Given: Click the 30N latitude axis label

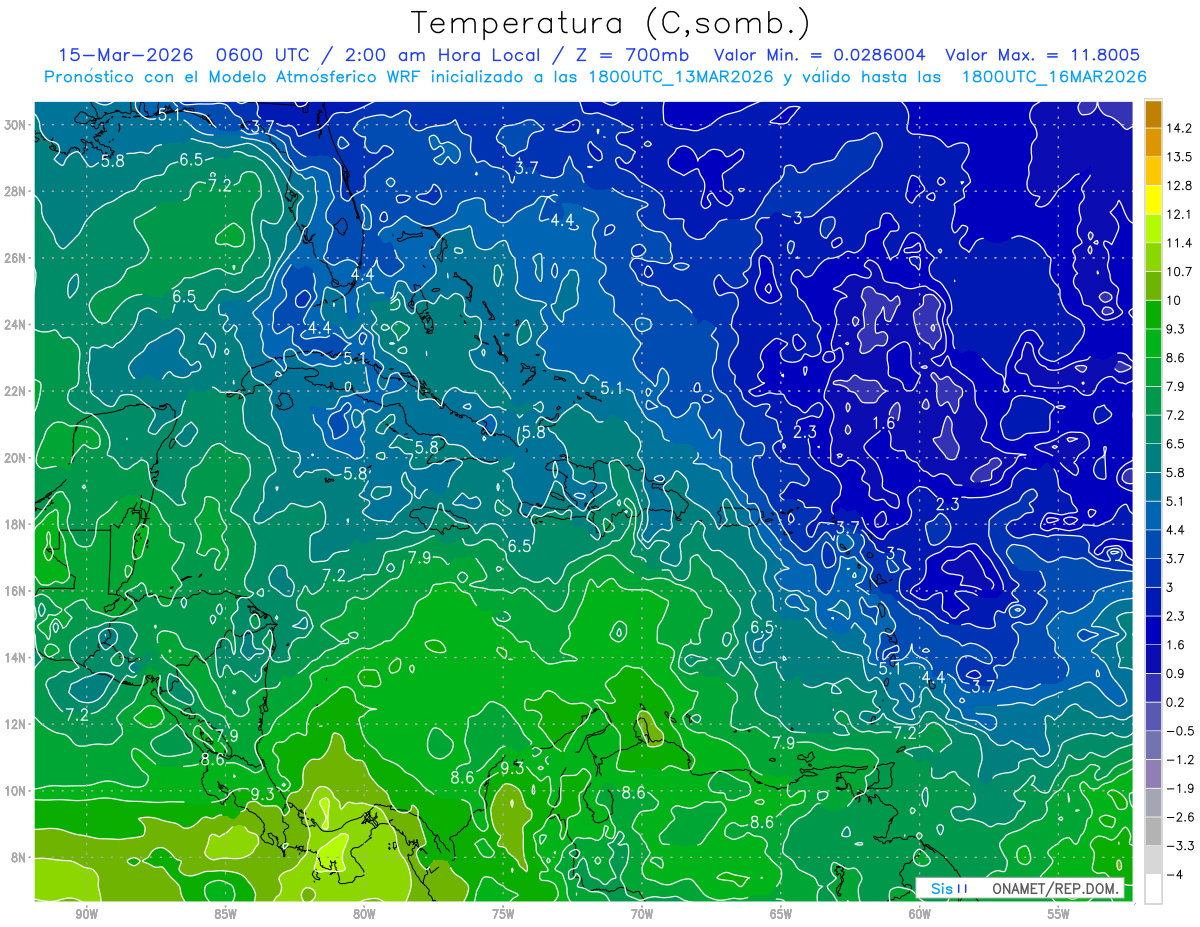Looking at the screenshot, I should (15, 125).
